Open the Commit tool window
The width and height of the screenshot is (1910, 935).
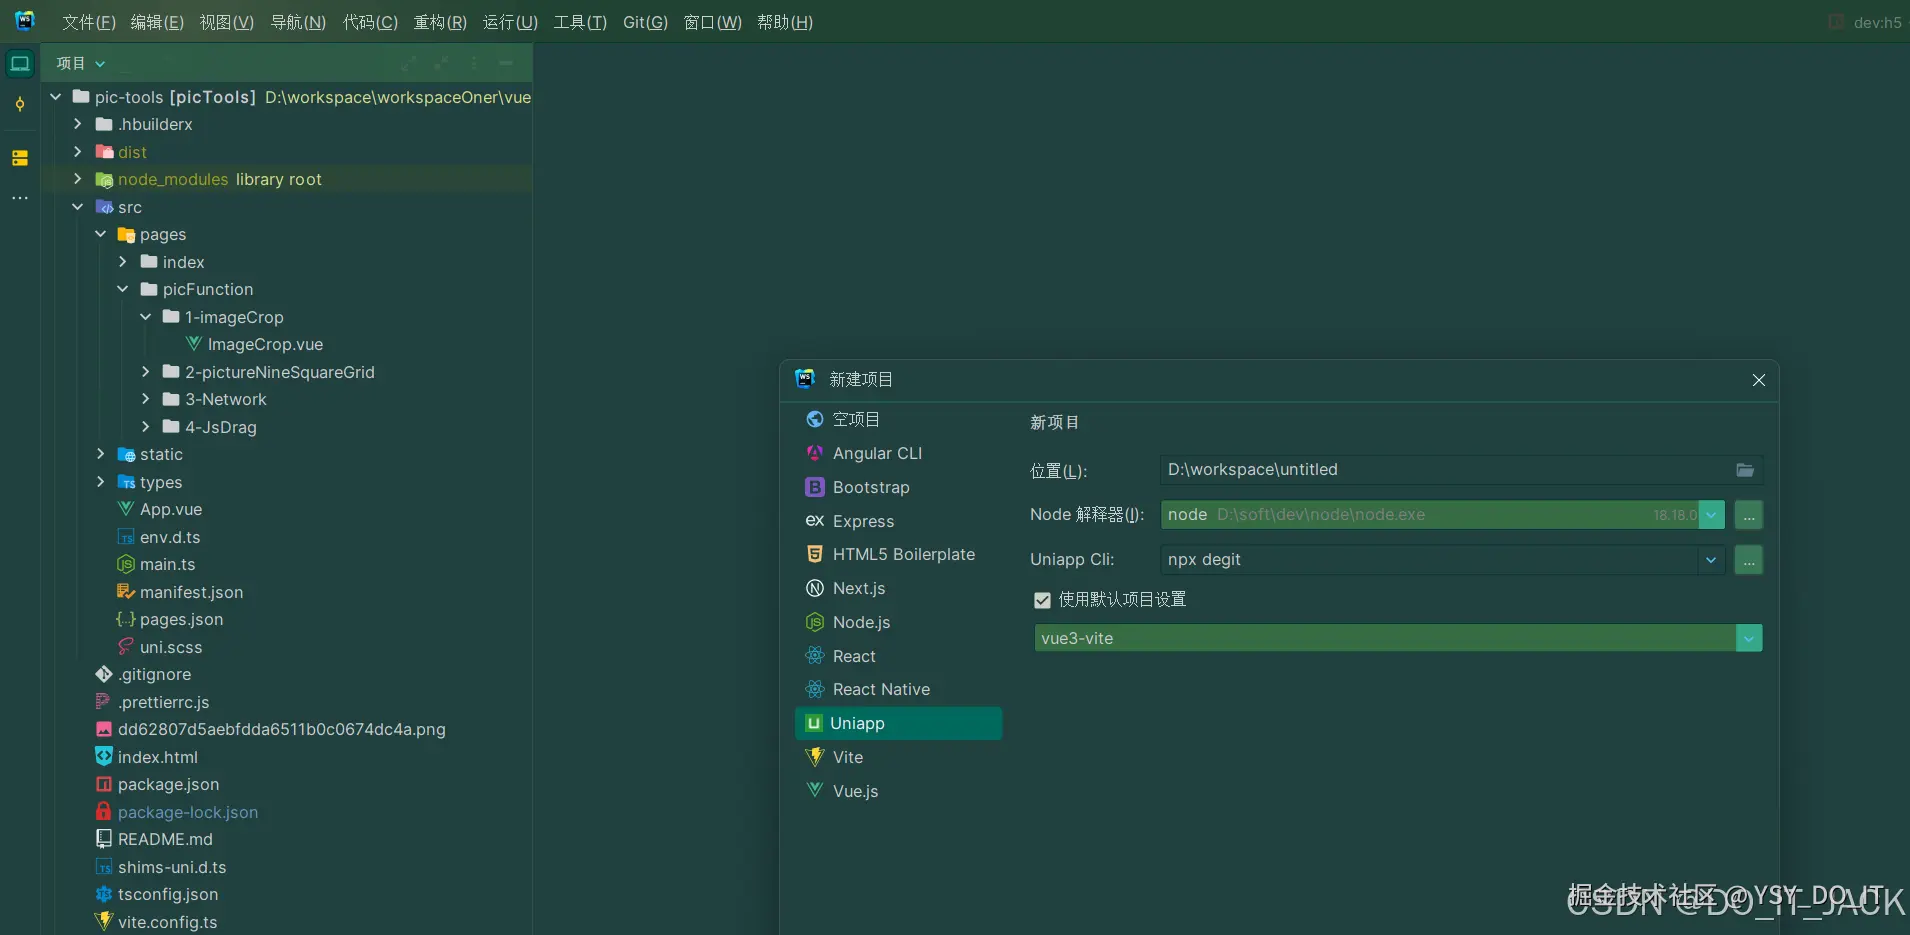[x=20, y=105]
